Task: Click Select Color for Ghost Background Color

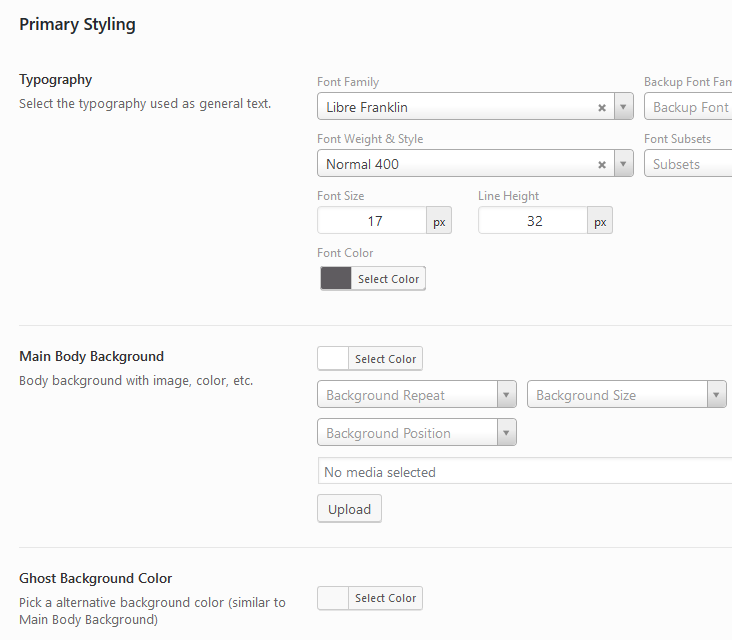Action: coord(385,598)
